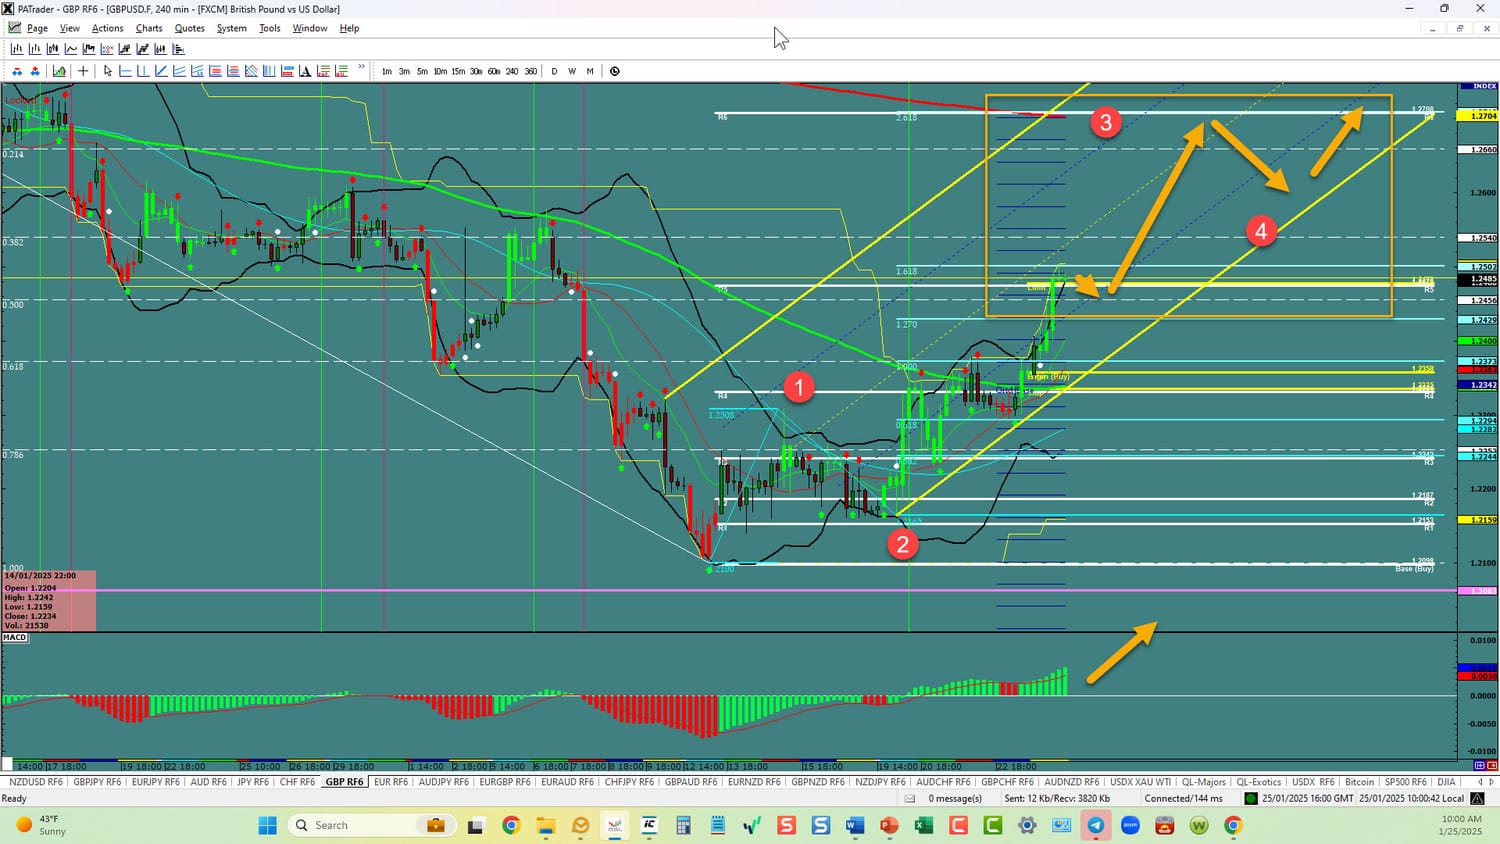Select the horizontal line drawing tool

[125, 71]
